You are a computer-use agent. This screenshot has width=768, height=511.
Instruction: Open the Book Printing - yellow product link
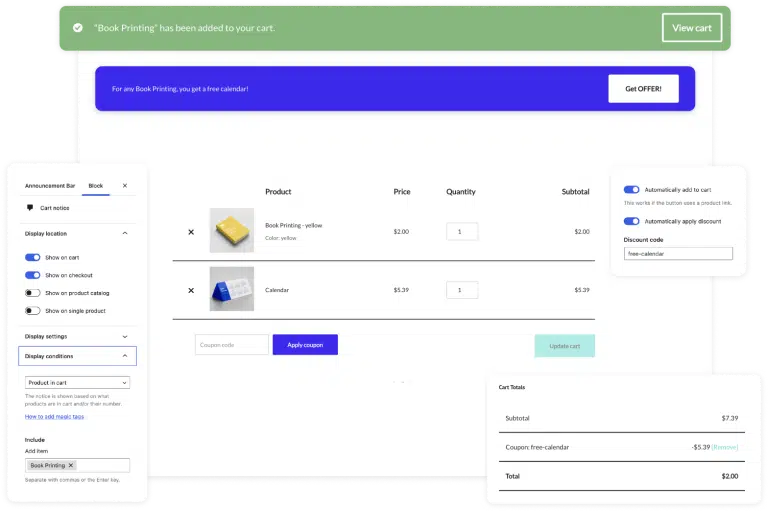click(x=293, y=225)
